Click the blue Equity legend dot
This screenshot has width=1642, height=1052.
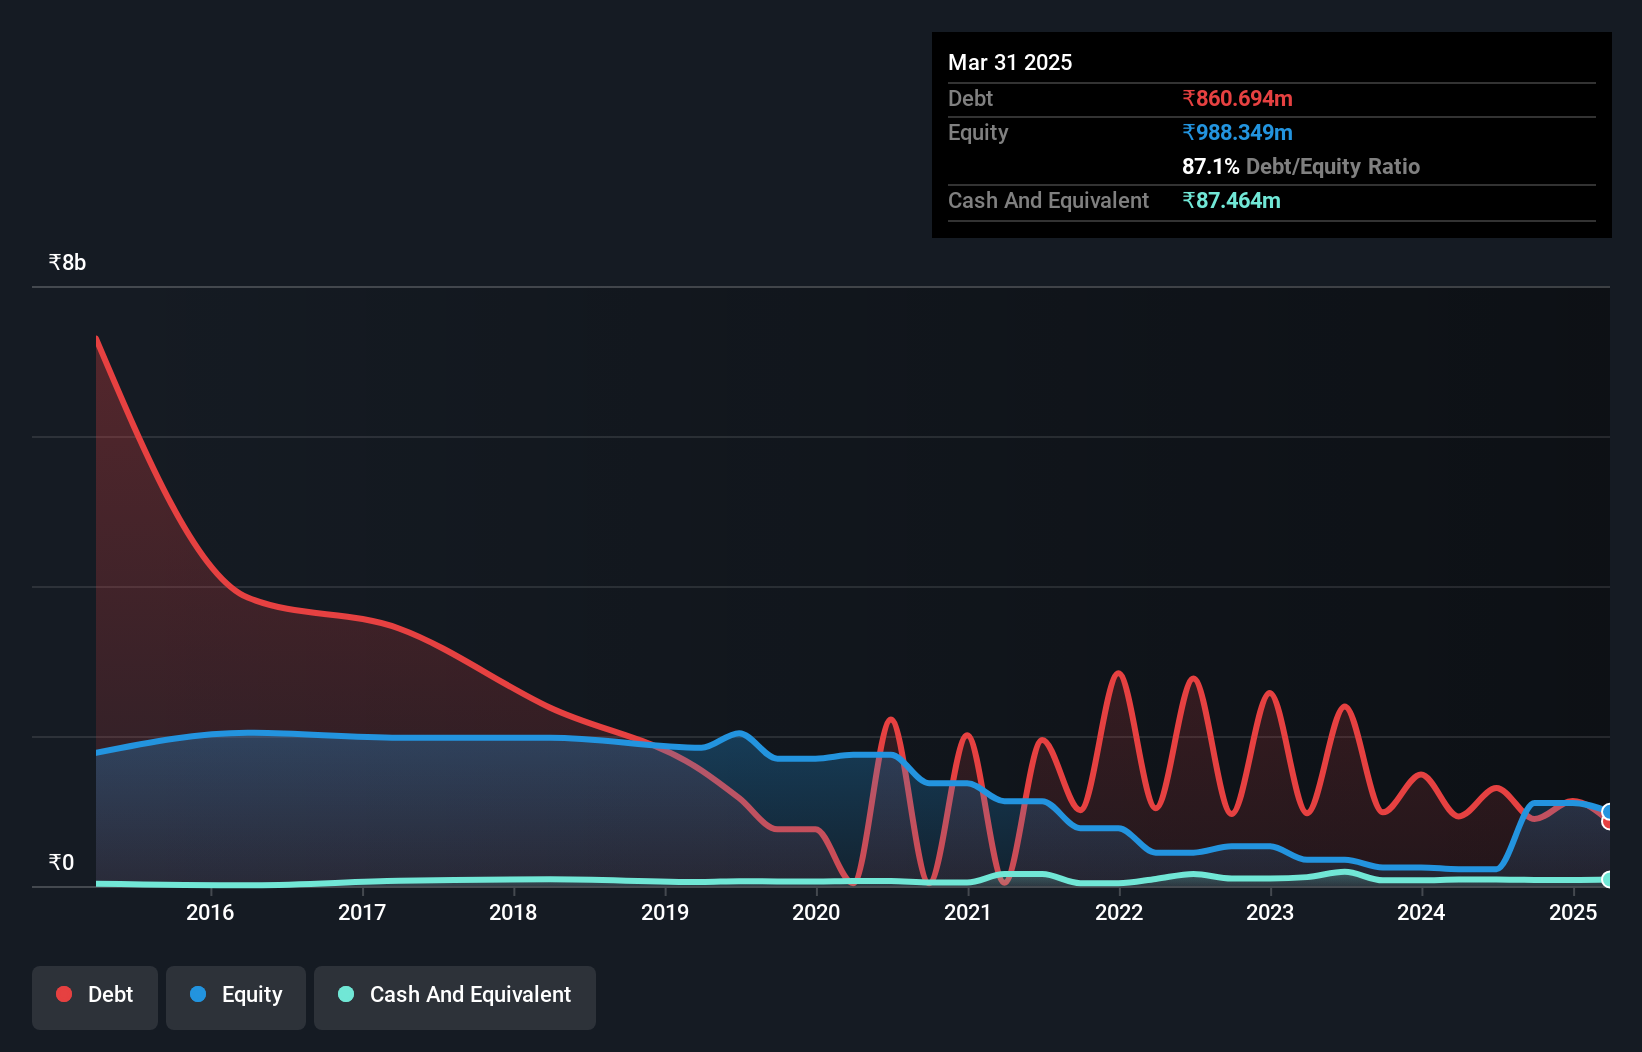(x=198, y=994)
